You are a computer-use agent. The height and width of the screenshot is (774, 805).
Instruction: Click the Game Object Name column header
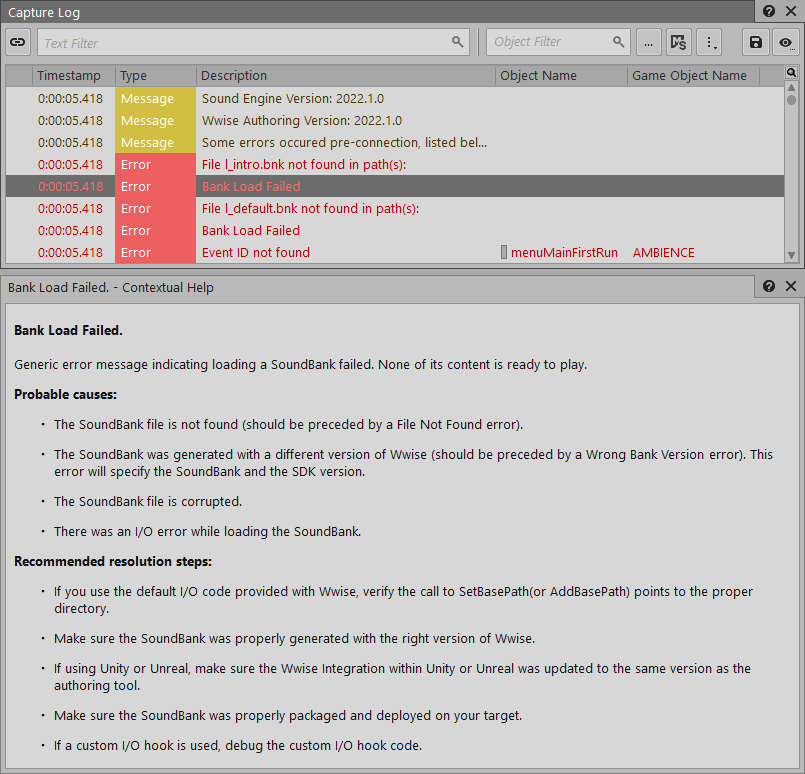689,75
